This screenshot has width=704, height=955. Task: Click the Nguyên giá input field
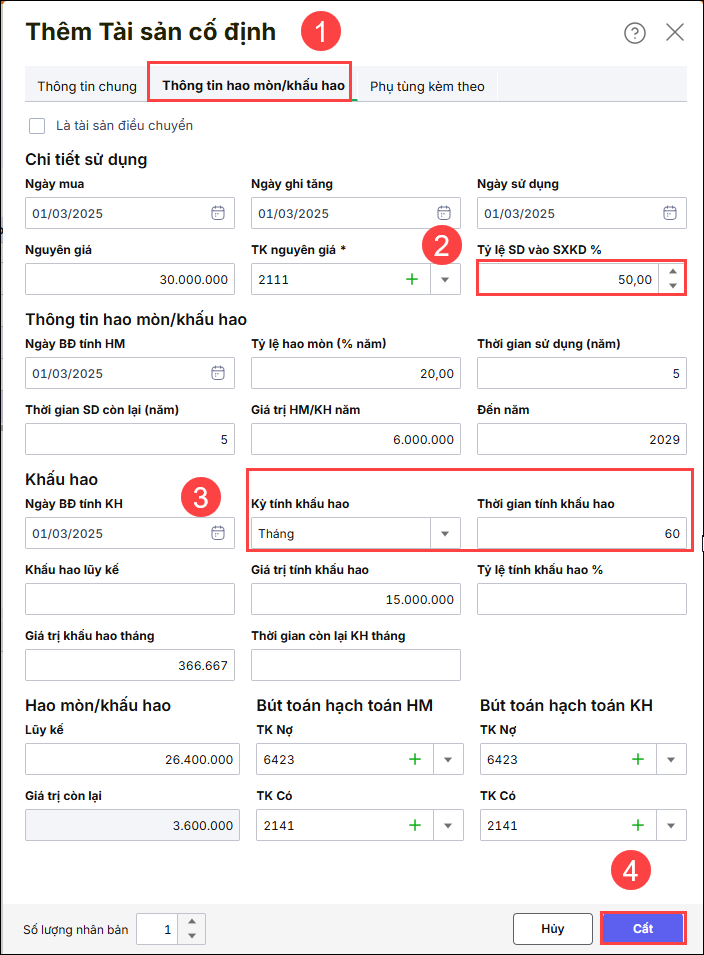coord(130,279)
